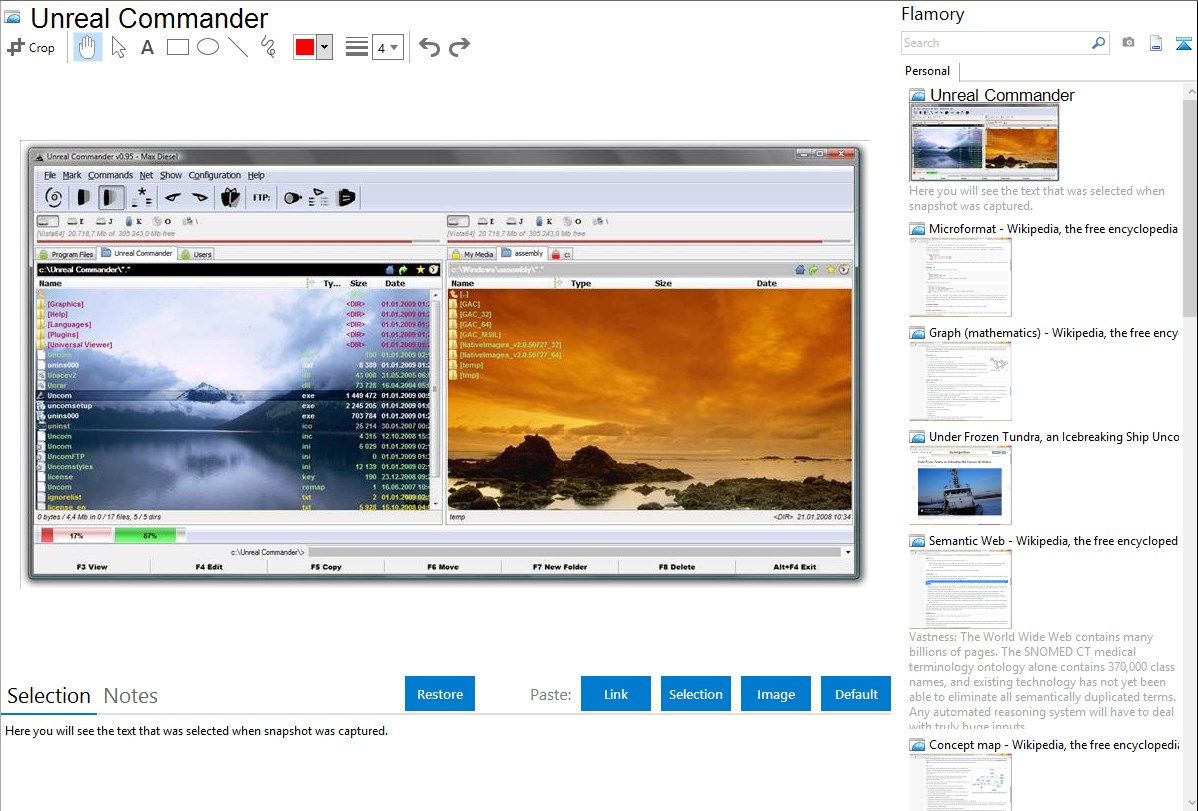Pick the ellipse shape tool
Image resolution: width=1198 pixels, height=811 pixels.
click(208, 47)
